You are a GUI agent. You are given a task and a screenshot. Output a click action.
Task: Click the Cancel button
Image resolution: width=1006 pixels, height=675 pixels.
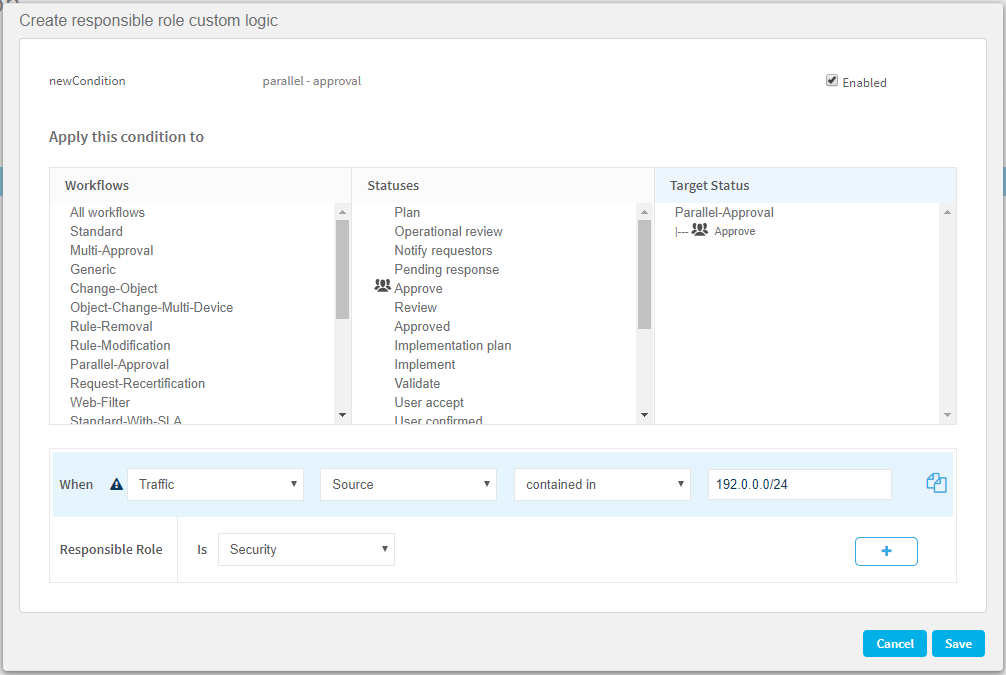[x=894, y=644]
